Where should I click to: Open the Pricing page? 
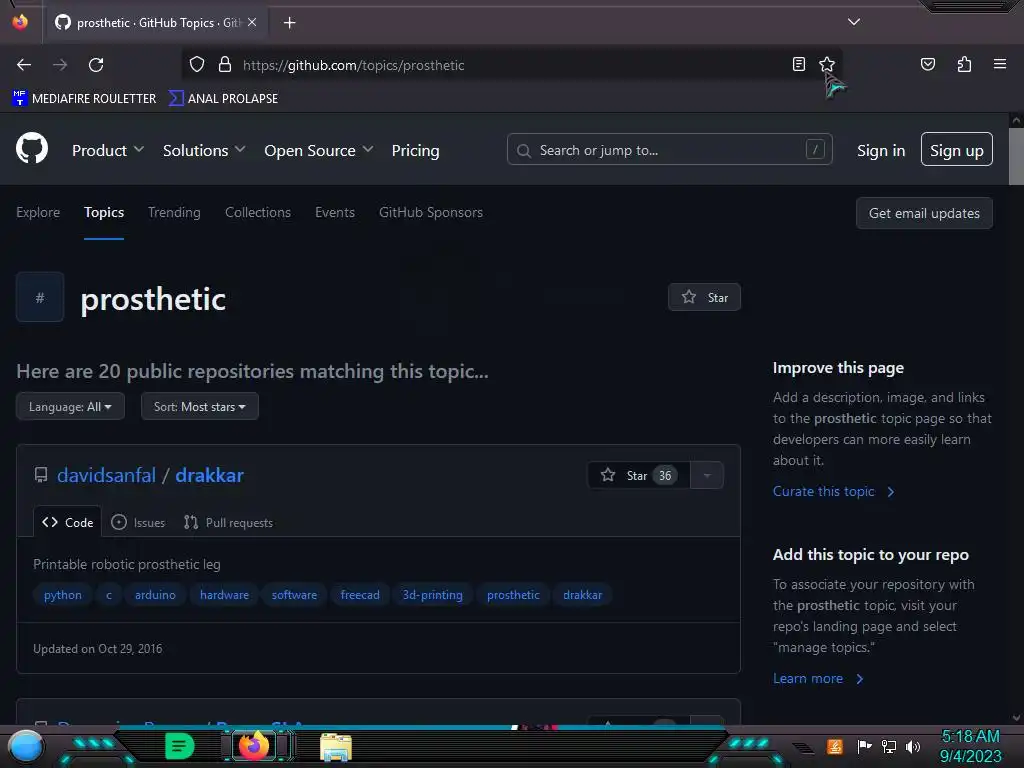415,151
